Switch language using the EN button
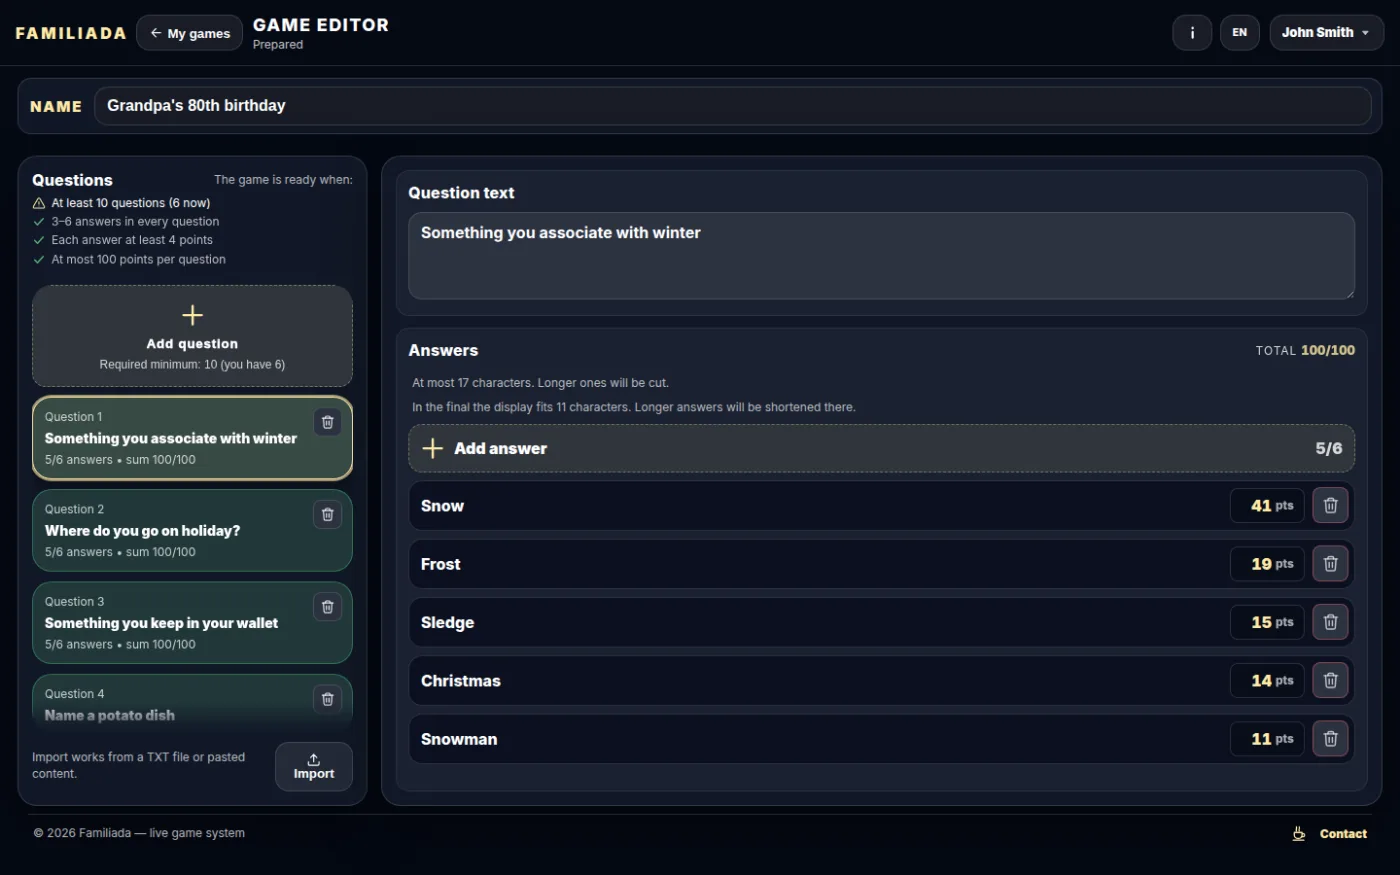 (1239, 33)
